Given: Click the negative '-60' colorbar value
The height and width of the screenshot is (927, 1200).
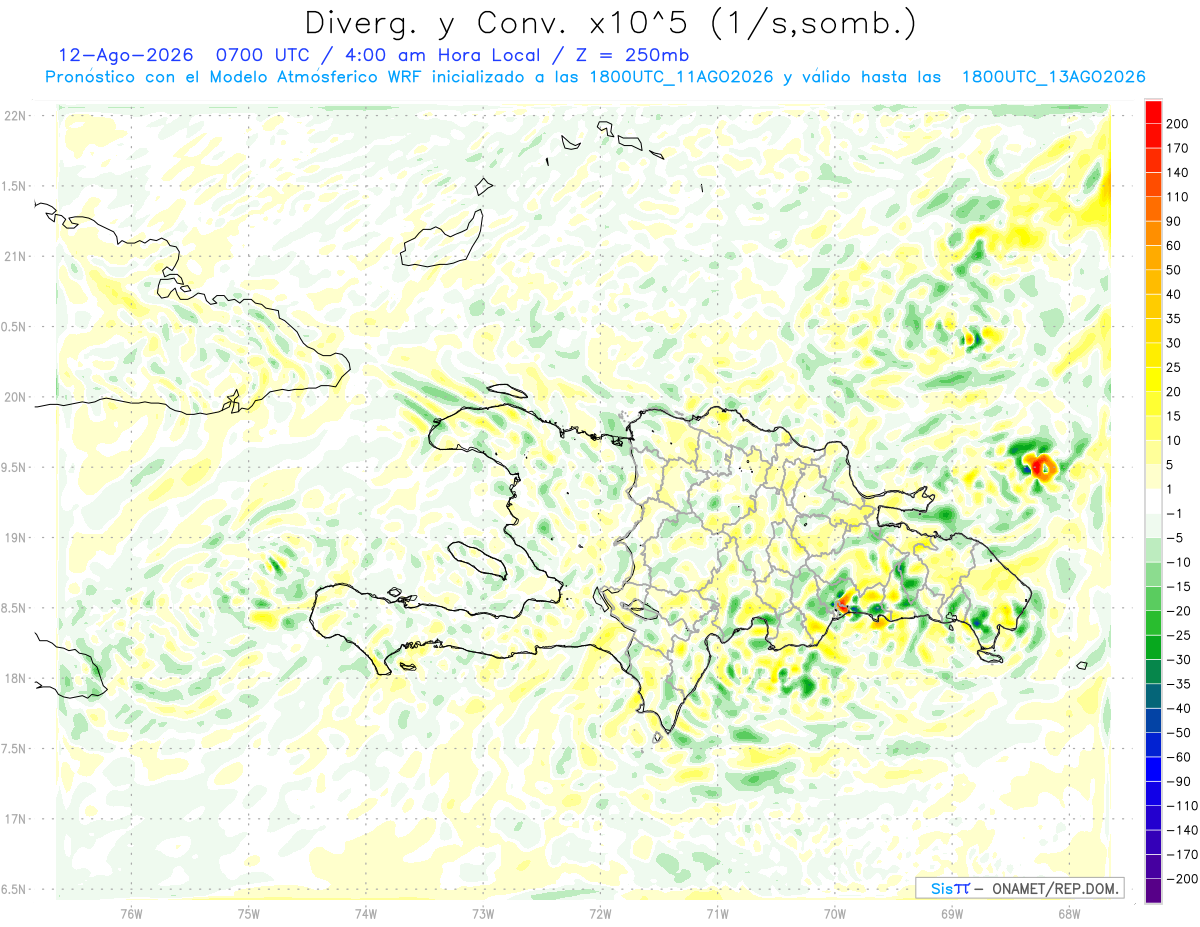Looking at the screenshot, I should 1178,757.
